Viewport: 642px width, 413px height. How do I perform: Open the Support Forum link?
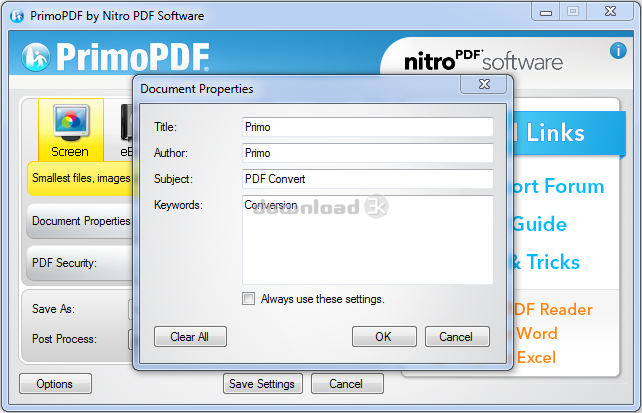pos(558,187)
